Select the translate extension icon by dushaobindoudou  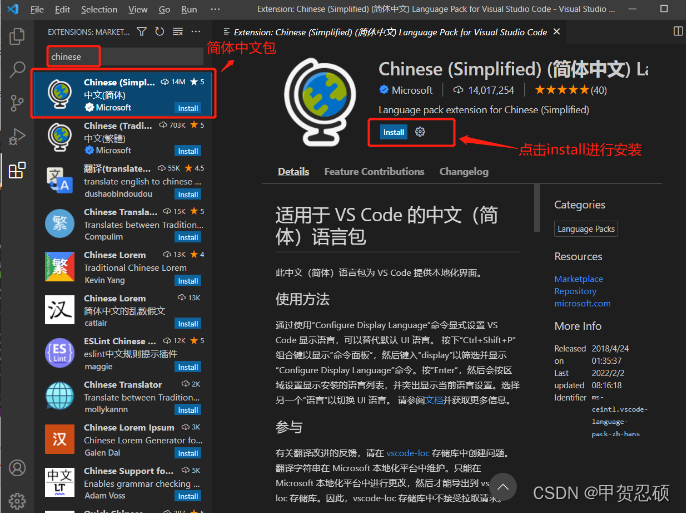click(x=60, y=180)
